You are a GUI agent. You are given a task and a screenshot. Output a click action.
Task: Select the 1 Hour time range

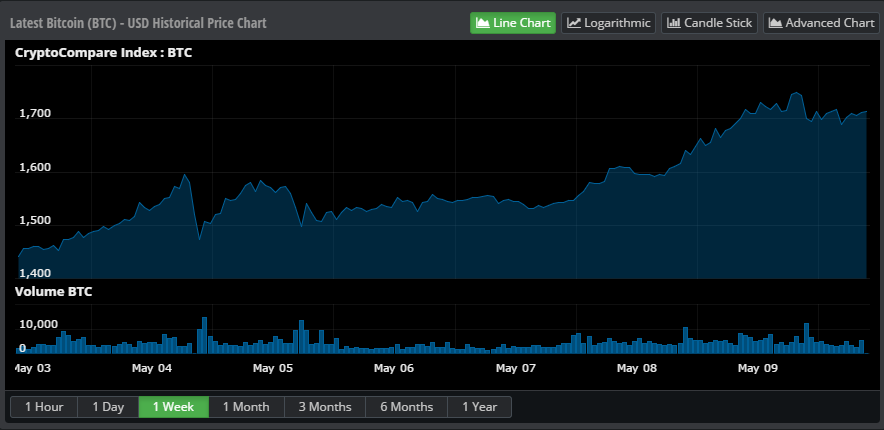click(44, 407)
